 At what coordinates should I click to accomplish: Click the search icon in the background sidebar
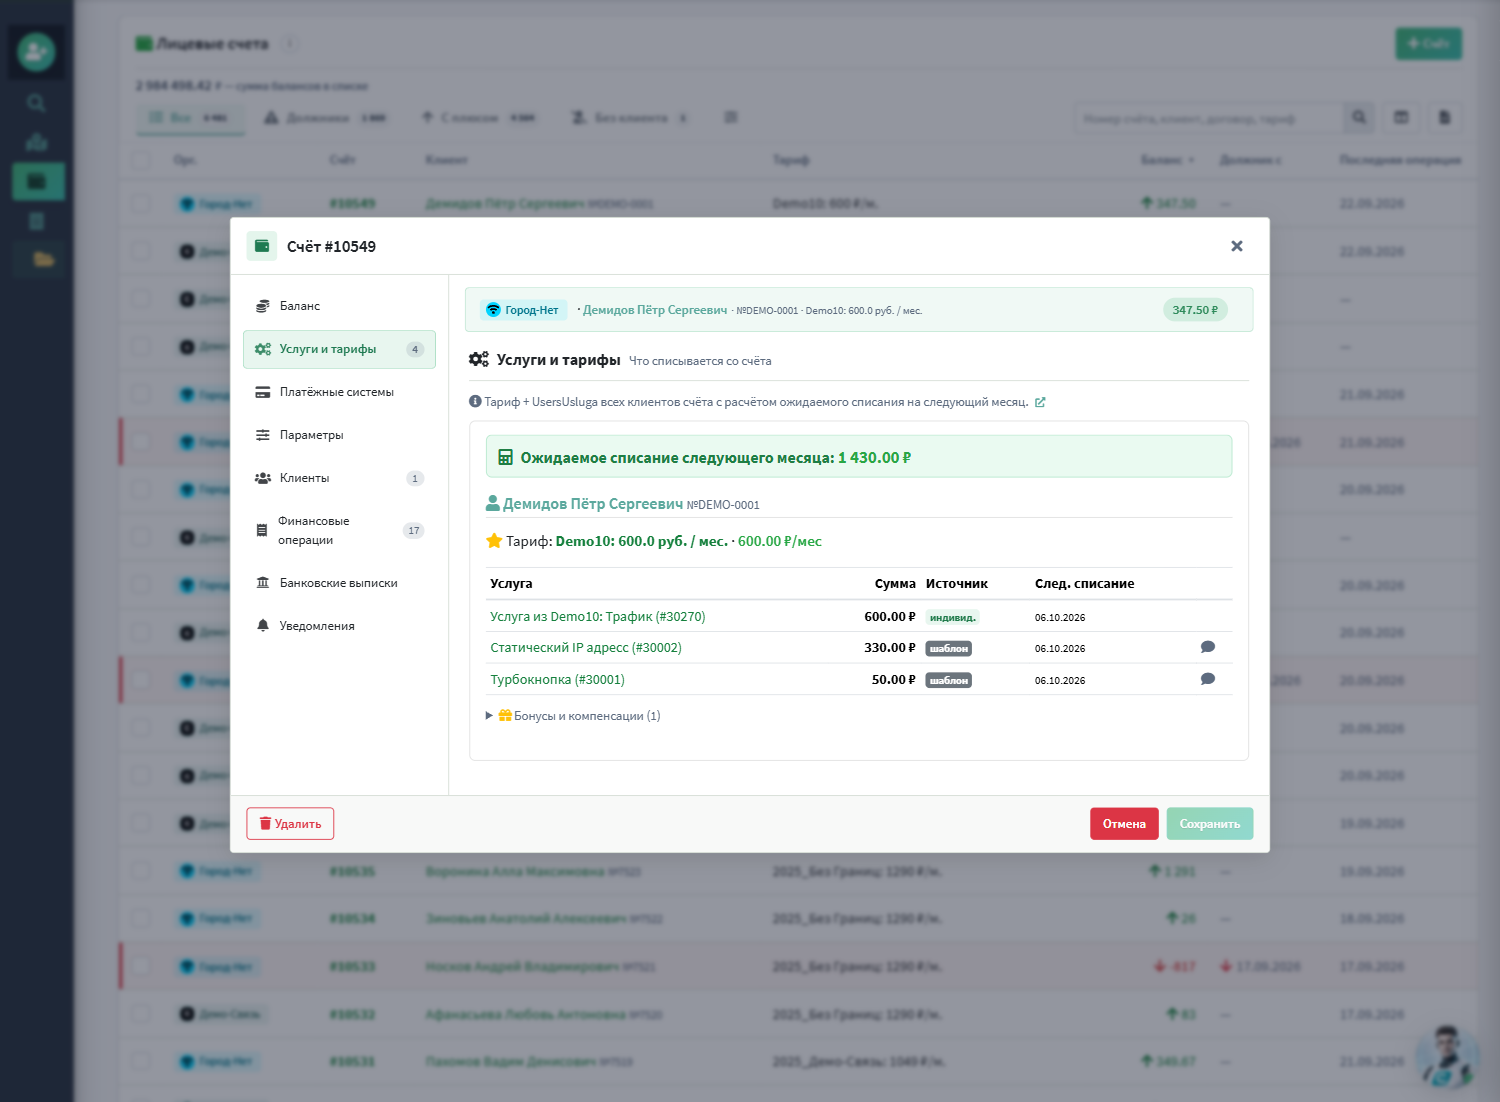point(36,103)
